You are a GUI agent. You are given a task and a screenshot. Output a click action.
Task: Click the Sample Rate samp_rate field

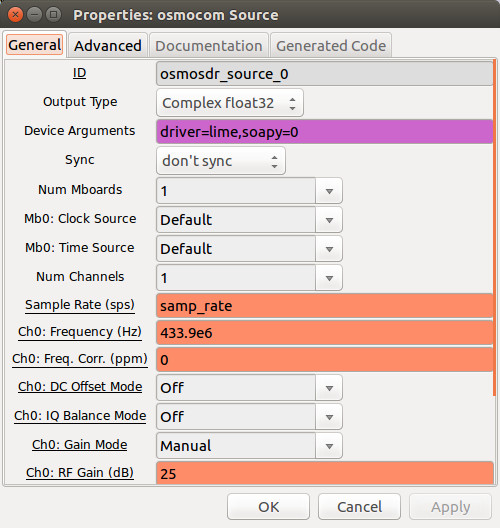click(x=325, y=306)
